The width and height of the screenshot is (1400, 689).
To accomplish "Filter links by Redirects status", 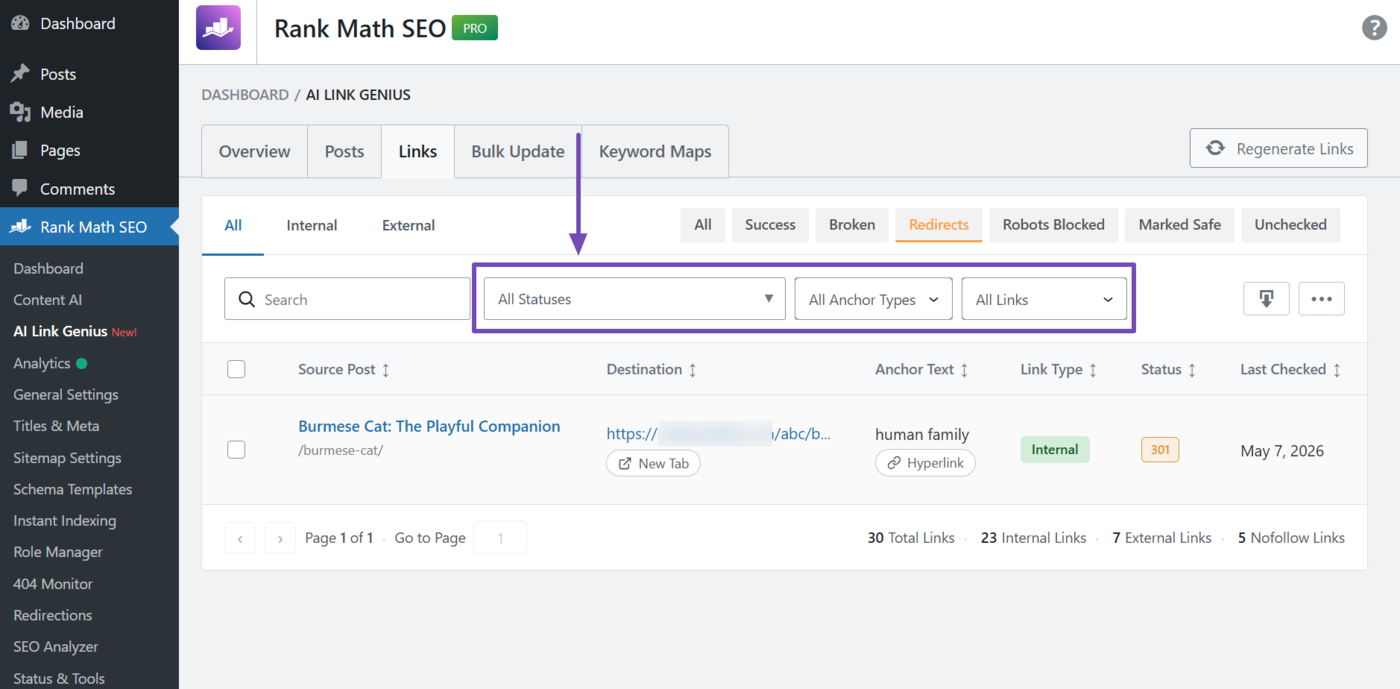I will click(939, 225).
